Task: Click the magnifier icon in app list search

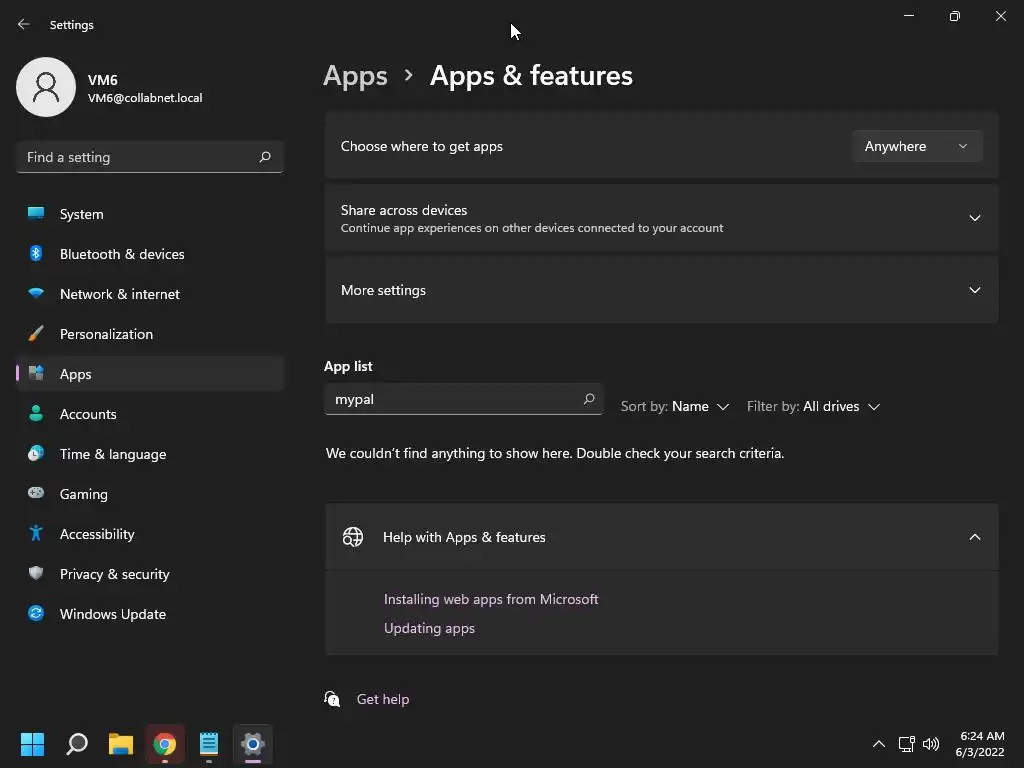Action: pyautogui.click(x=589, y=399)
